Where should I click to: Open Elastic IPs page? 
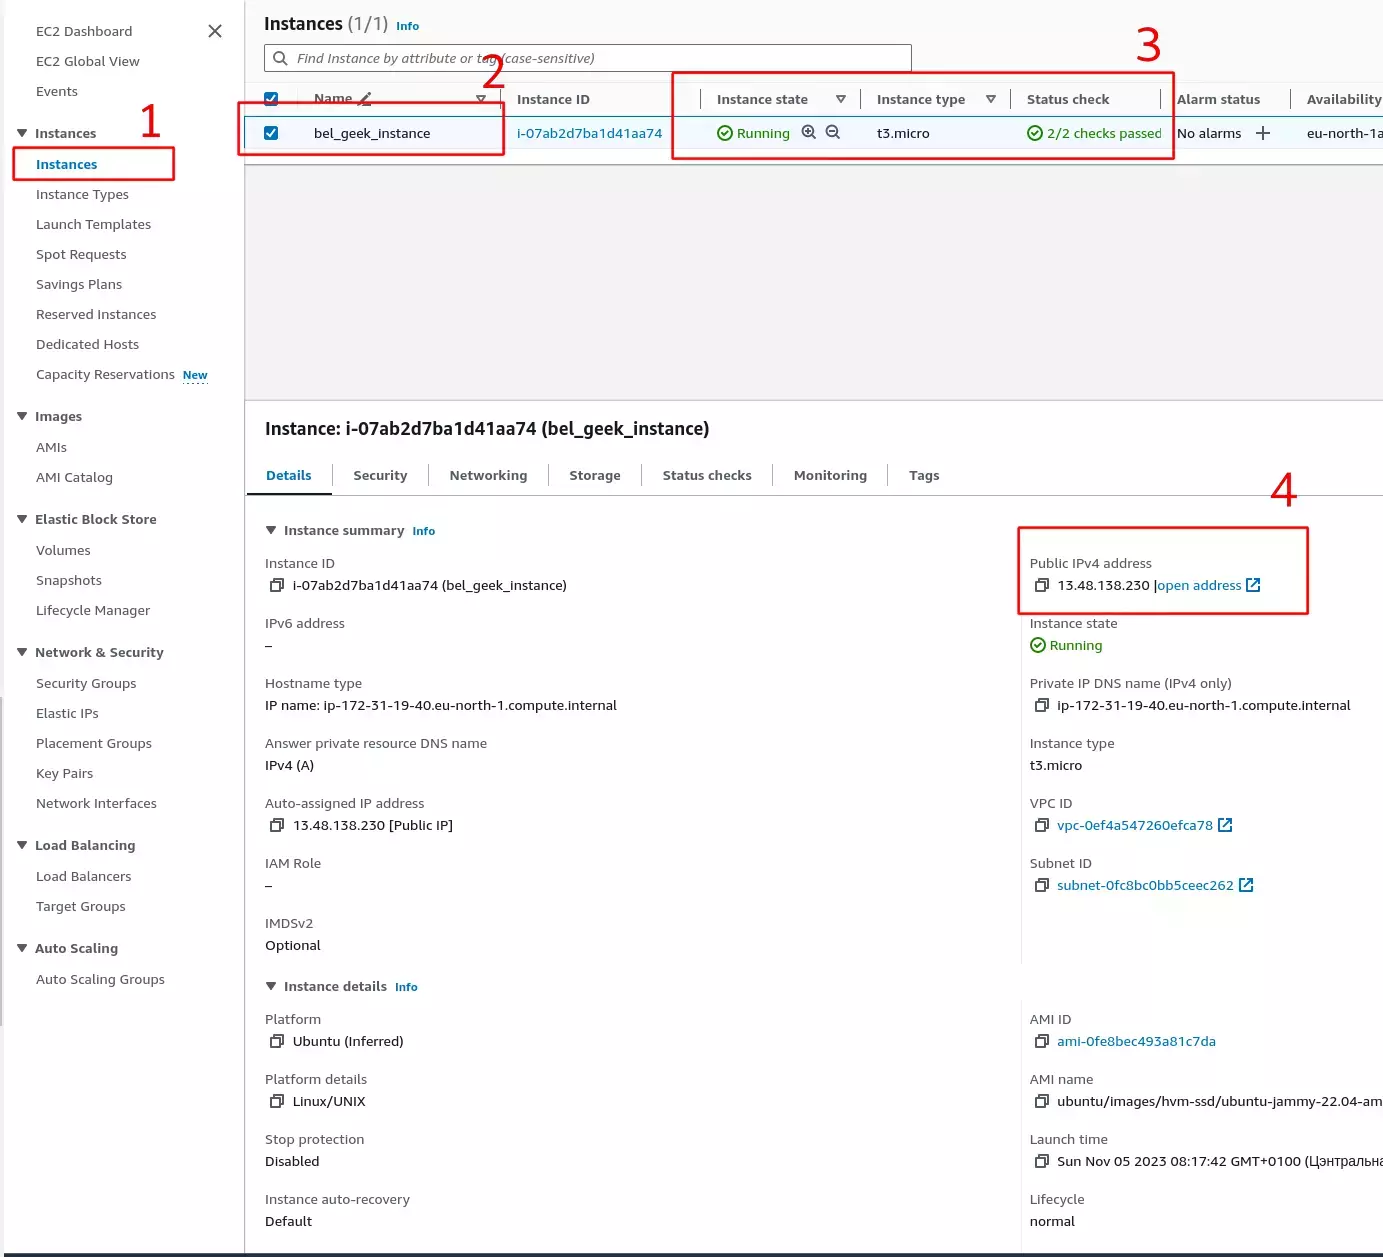67,713
